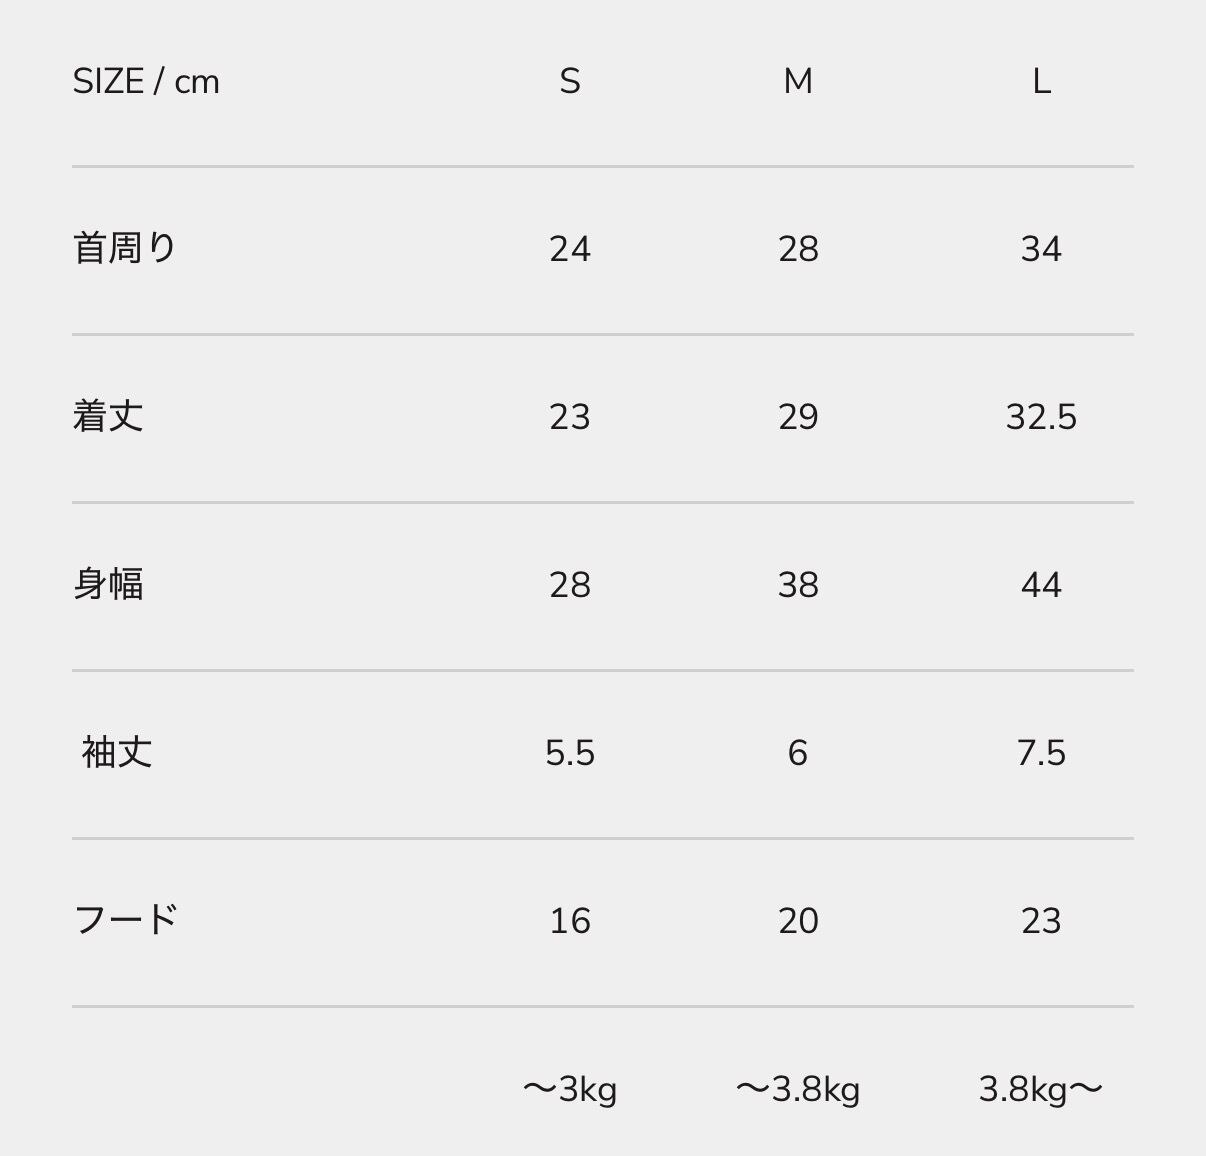Select the S size column header
Screen dimensions: 1206x1156
tap(570, 81)
